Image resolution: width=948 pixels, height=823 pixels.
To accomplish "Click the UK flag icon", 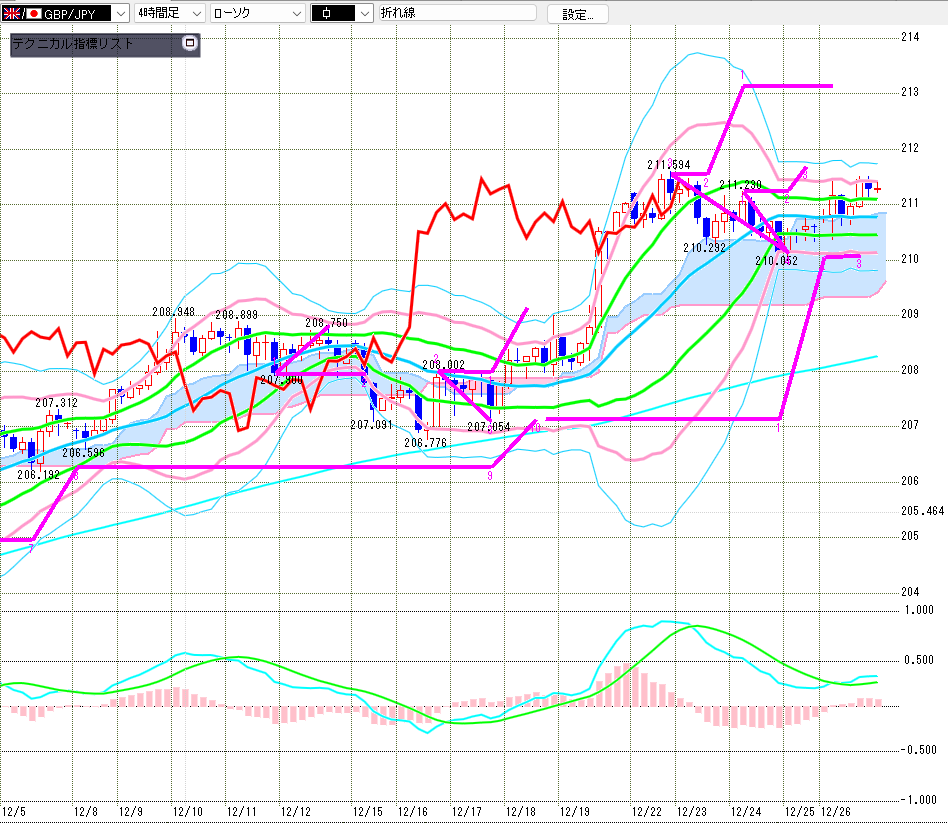I will click(12, 13).
